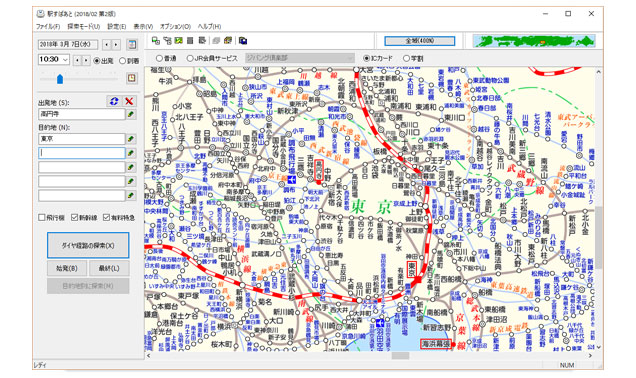Click the map's horizontal scrollbar thumb

400,356
